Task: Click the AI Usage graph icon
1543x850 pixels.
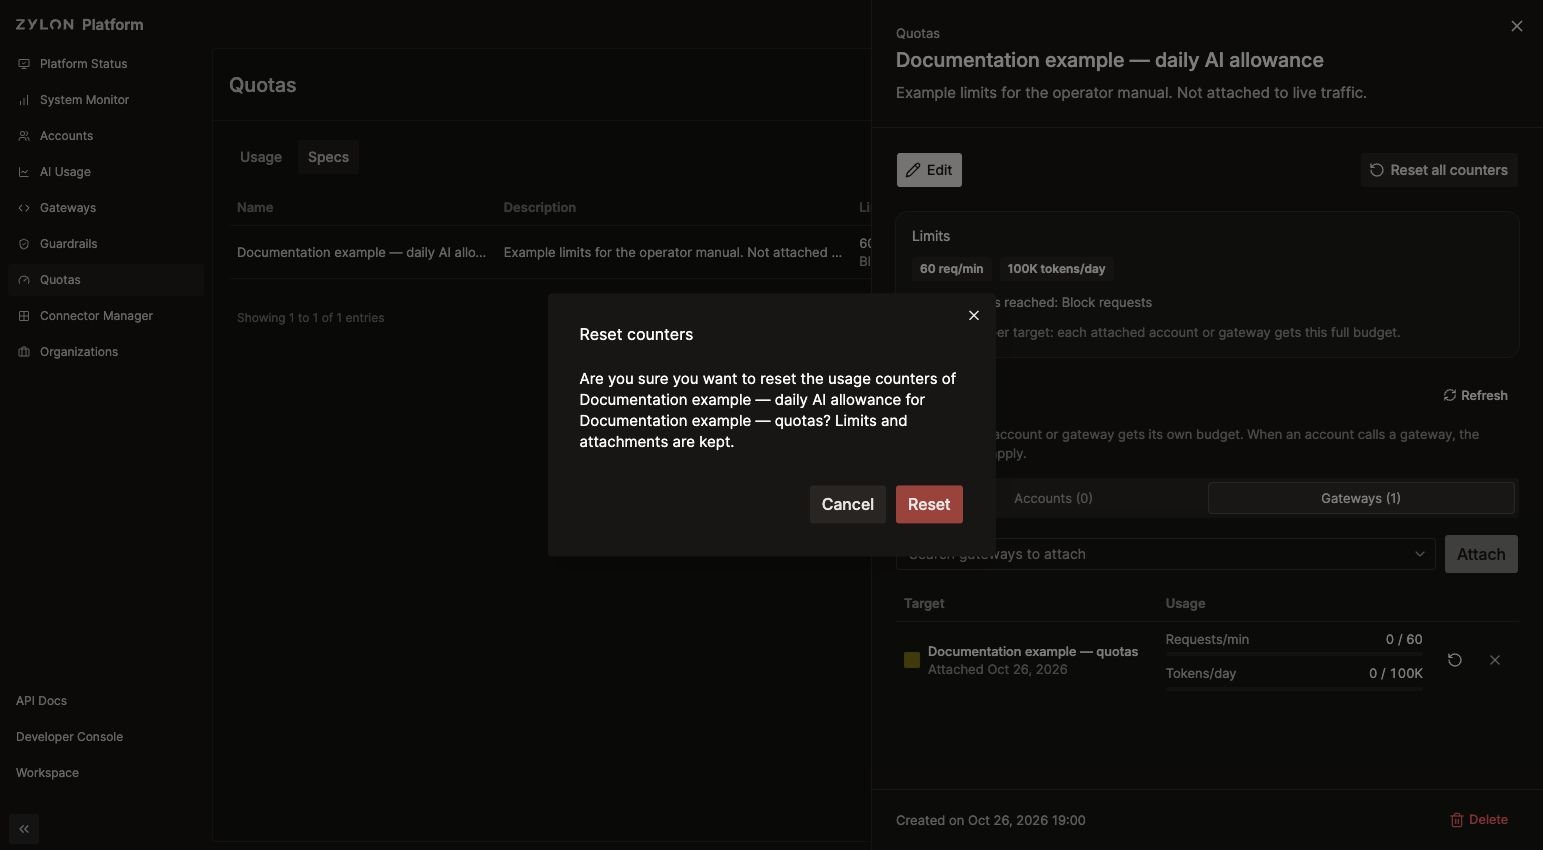Action: point(24,172)
